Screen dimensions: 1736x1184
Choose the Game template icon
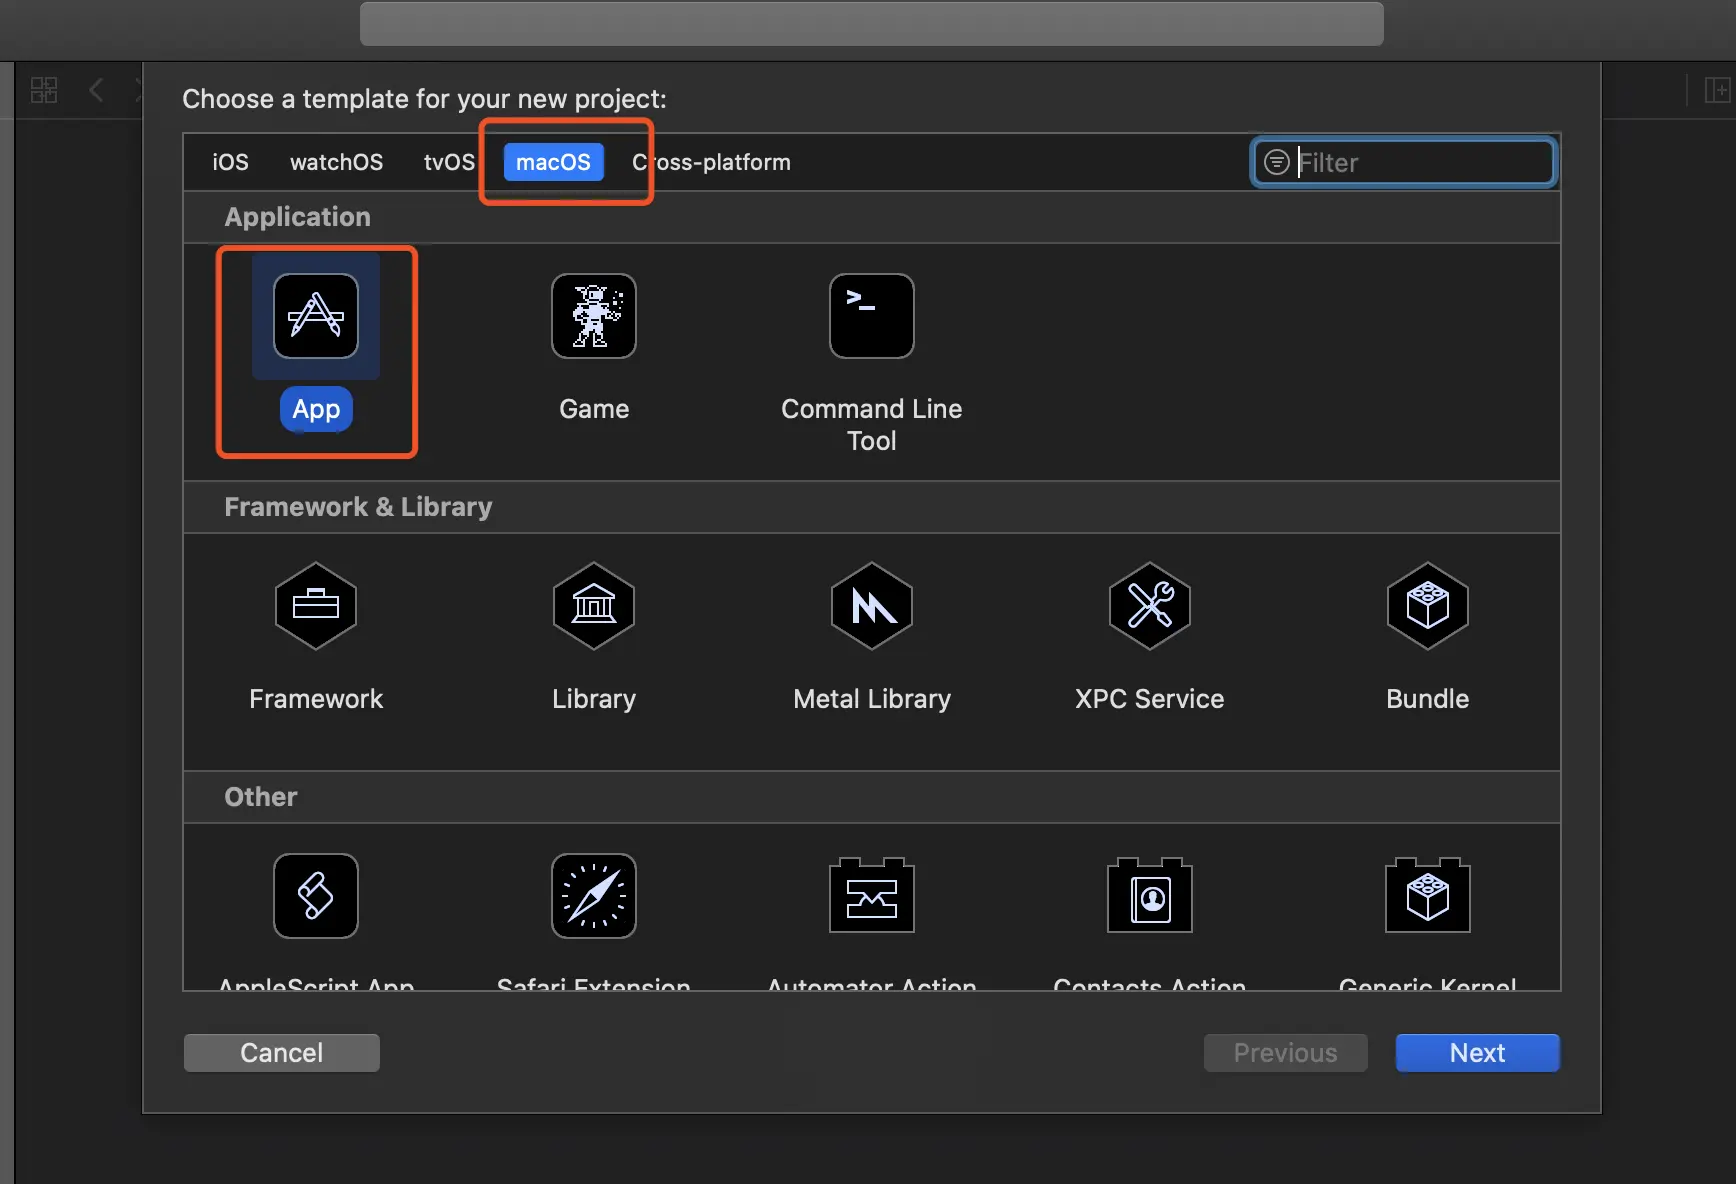(x=594, y=316)
